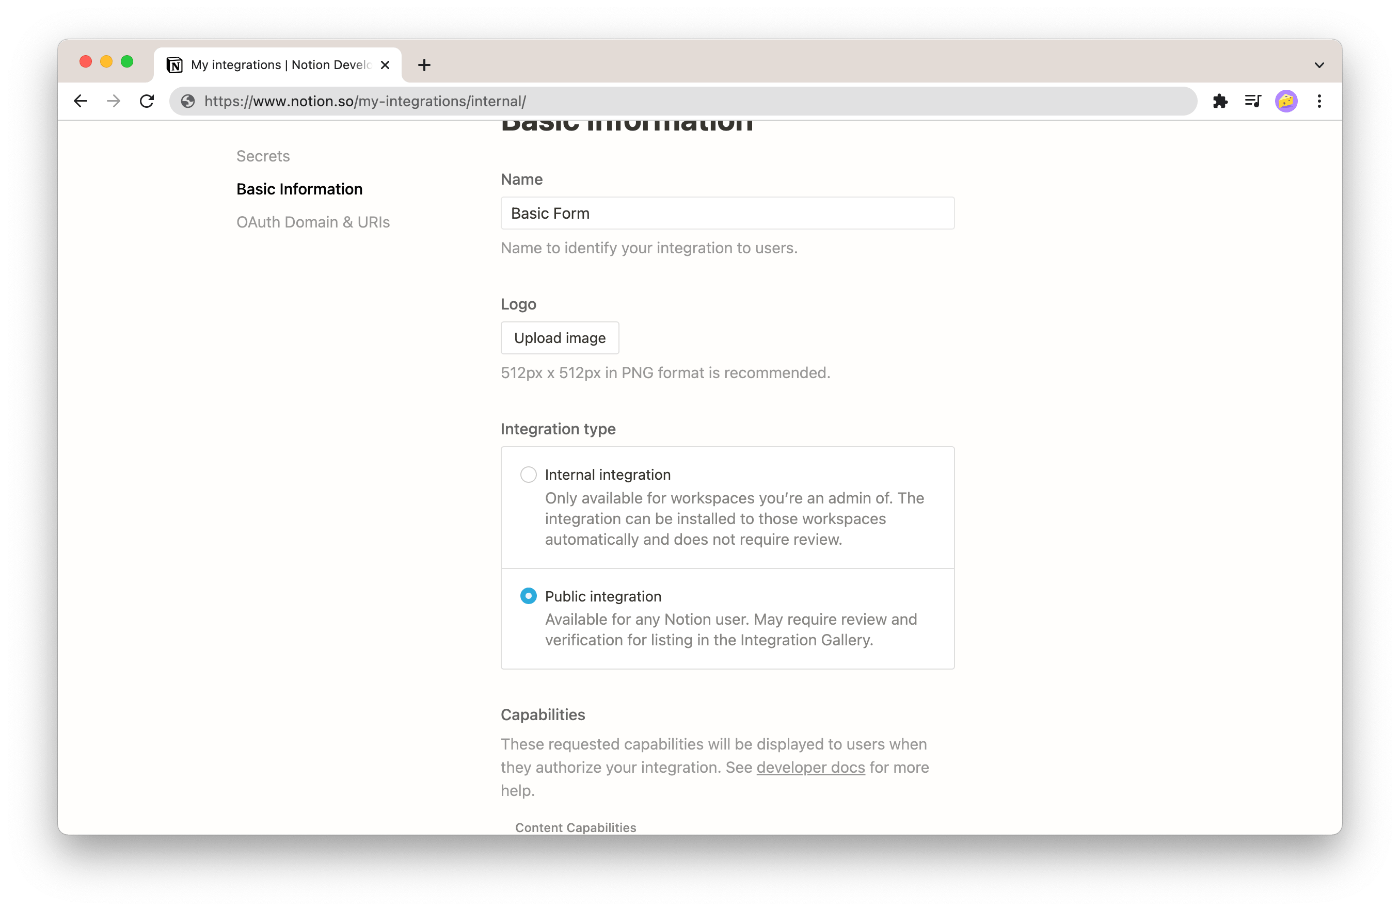Close the My integrations tab
Screen dimensions: 1400x911
click(385, 65)
